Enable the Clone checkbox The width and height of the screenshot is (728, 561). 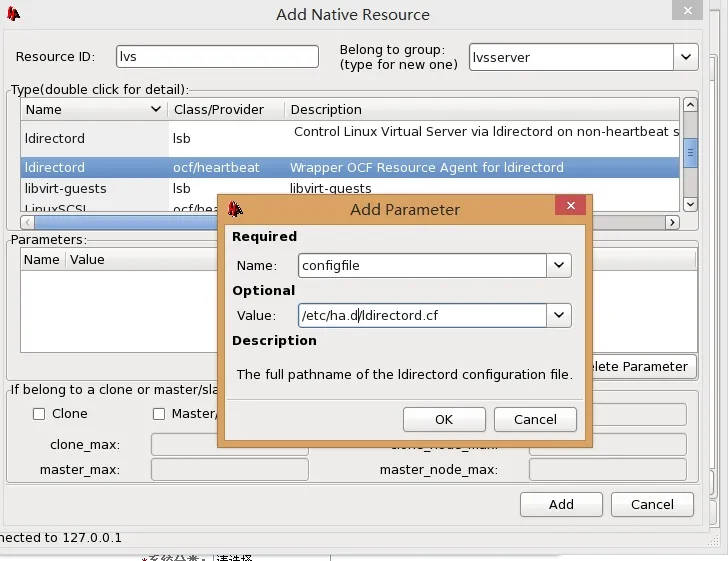coord(39,414)
